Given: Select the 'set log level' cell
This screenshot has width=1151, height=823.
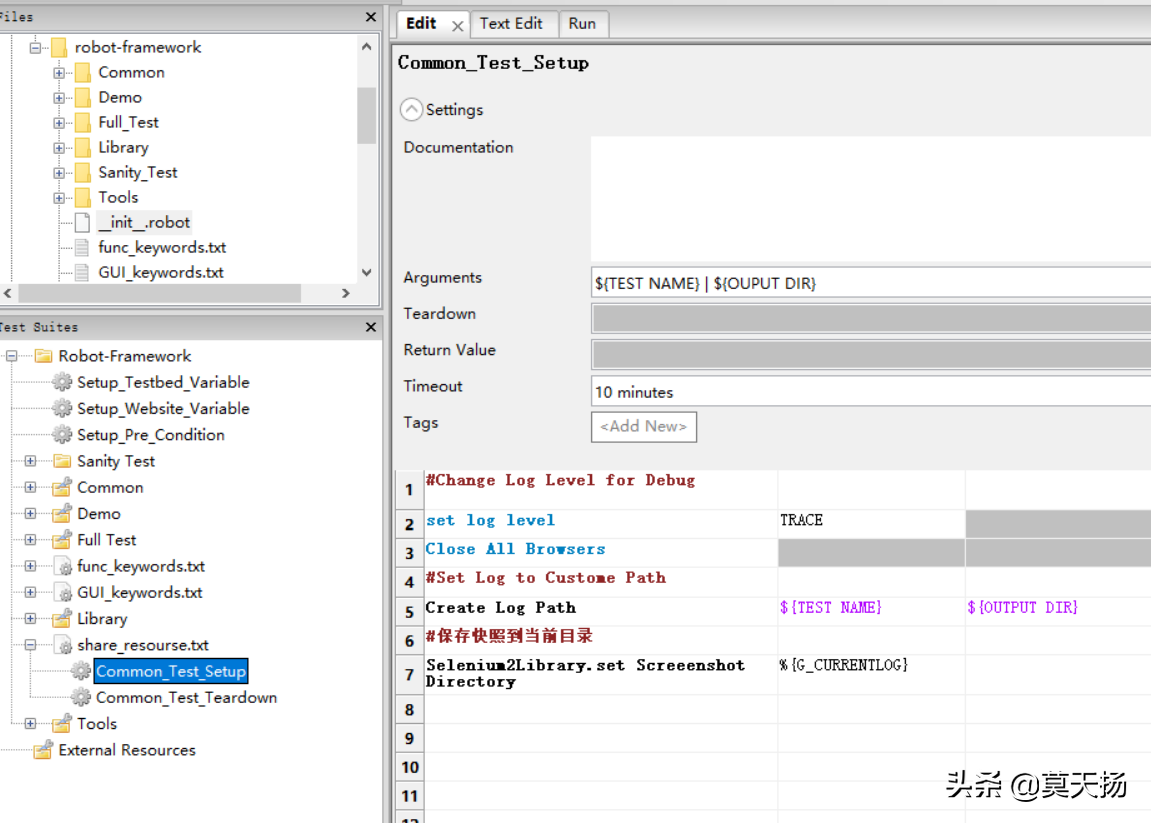Looking at the screenshot, I should [x=601, y=523].
